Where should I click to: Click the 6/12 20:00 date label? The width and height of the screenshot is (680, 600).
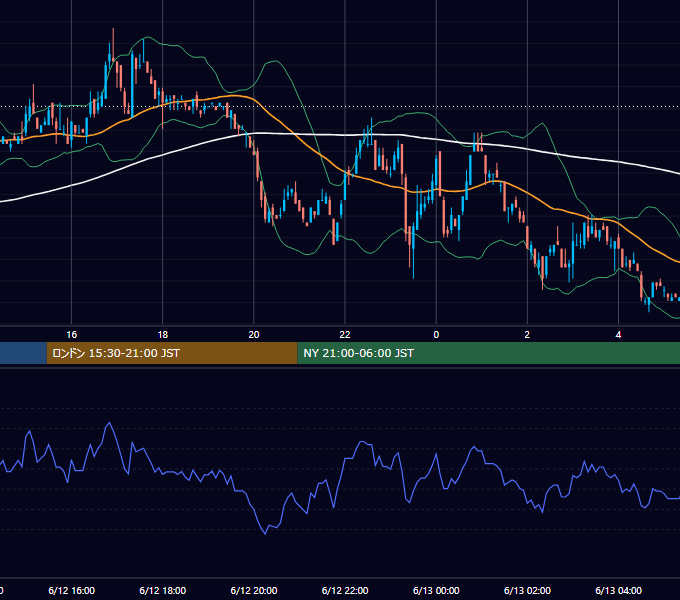coord(254,590)
